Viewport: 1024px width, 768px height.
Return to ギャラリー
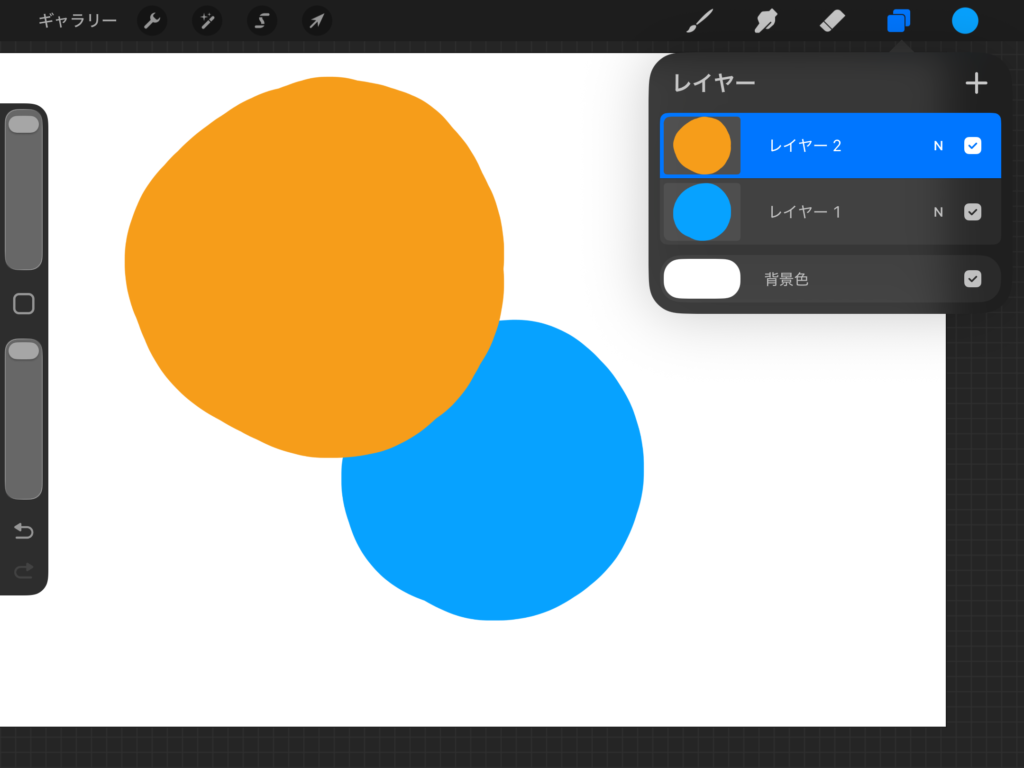[77, 21]
